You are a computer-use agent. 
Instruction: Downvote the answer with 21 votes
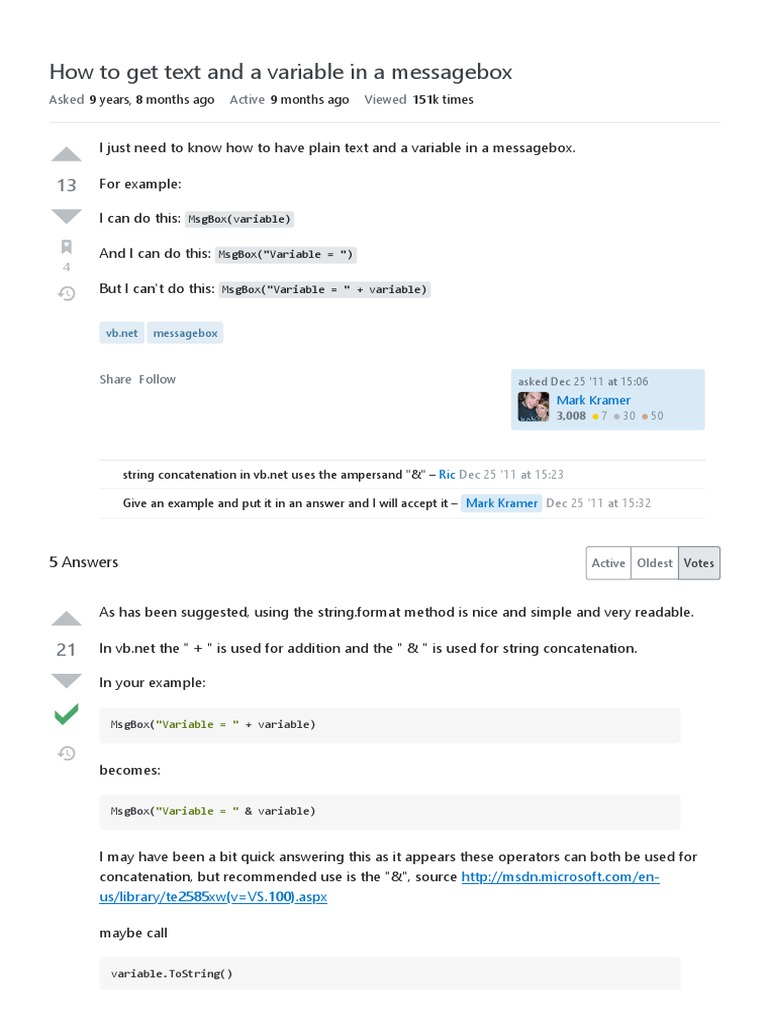coord(66,680)
